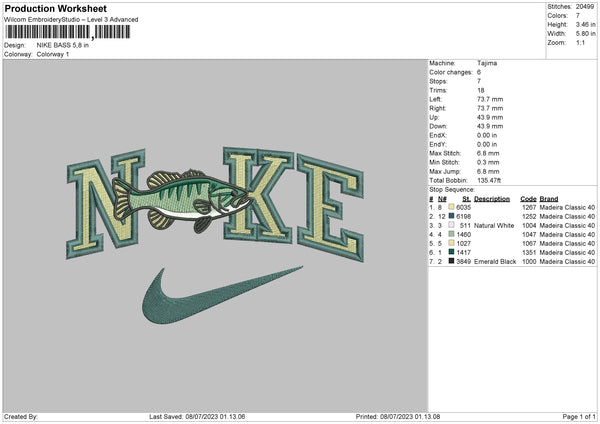
Task: Click the 'St.' column header
Action: [466, 199]
